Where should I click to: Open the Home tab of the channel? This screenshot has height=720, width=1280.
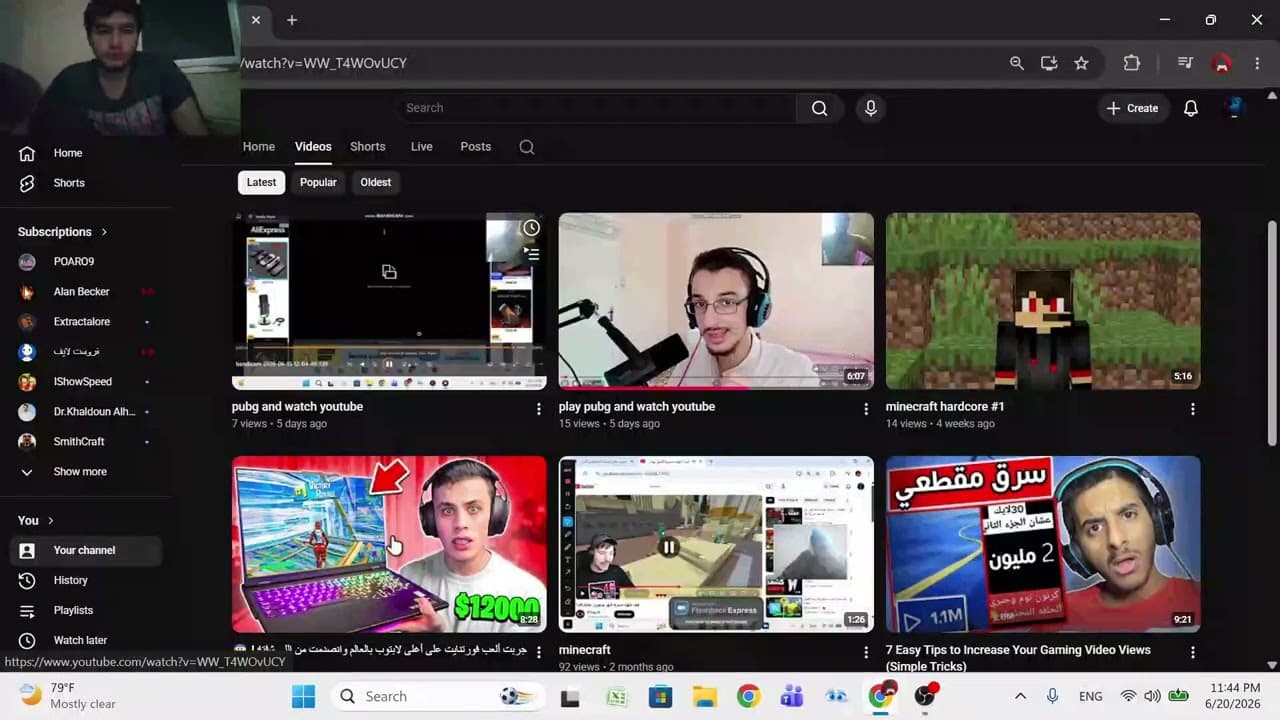coord(258,146)
